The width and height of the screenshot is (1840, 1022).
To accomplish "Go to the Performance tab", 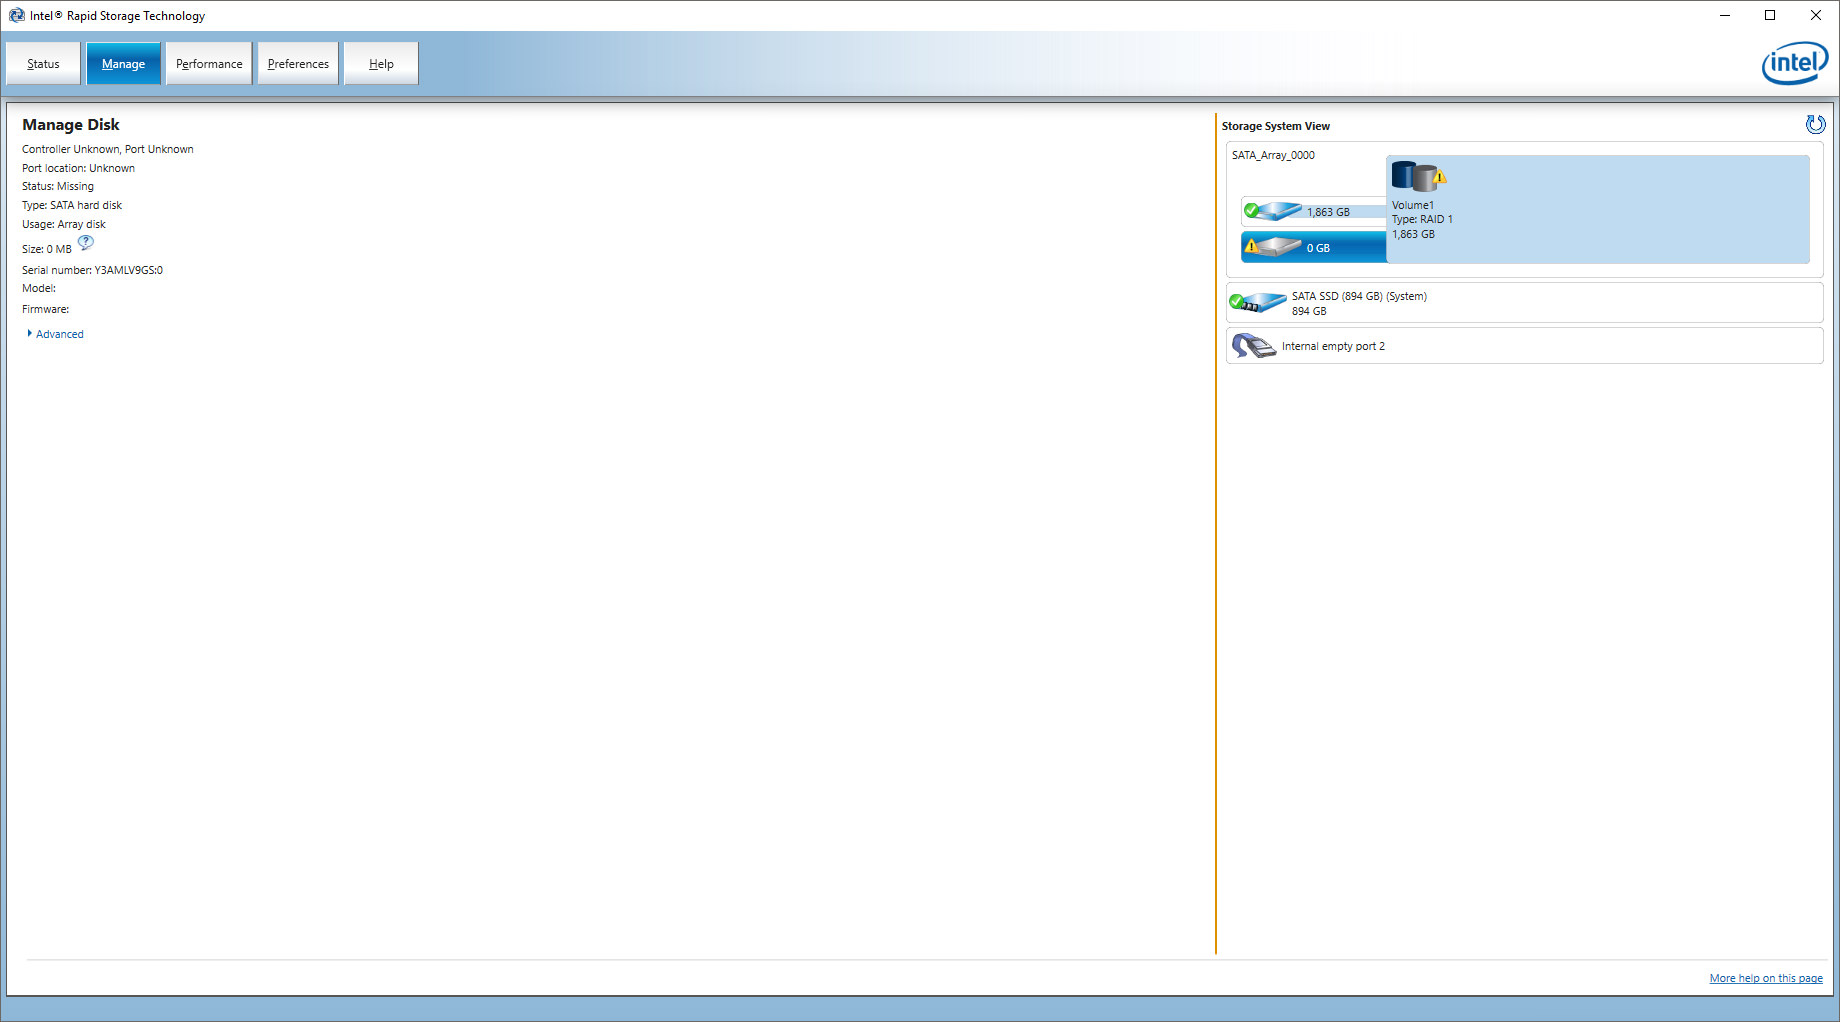I will (x=209, y=64).
